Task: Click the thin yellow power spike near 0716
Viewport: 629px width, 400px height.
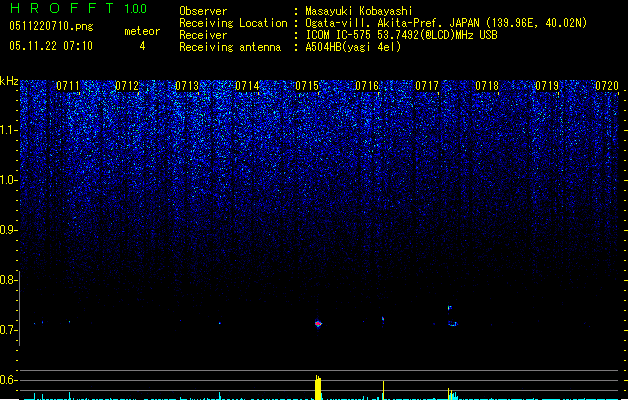Action: (x=383, y=390)
